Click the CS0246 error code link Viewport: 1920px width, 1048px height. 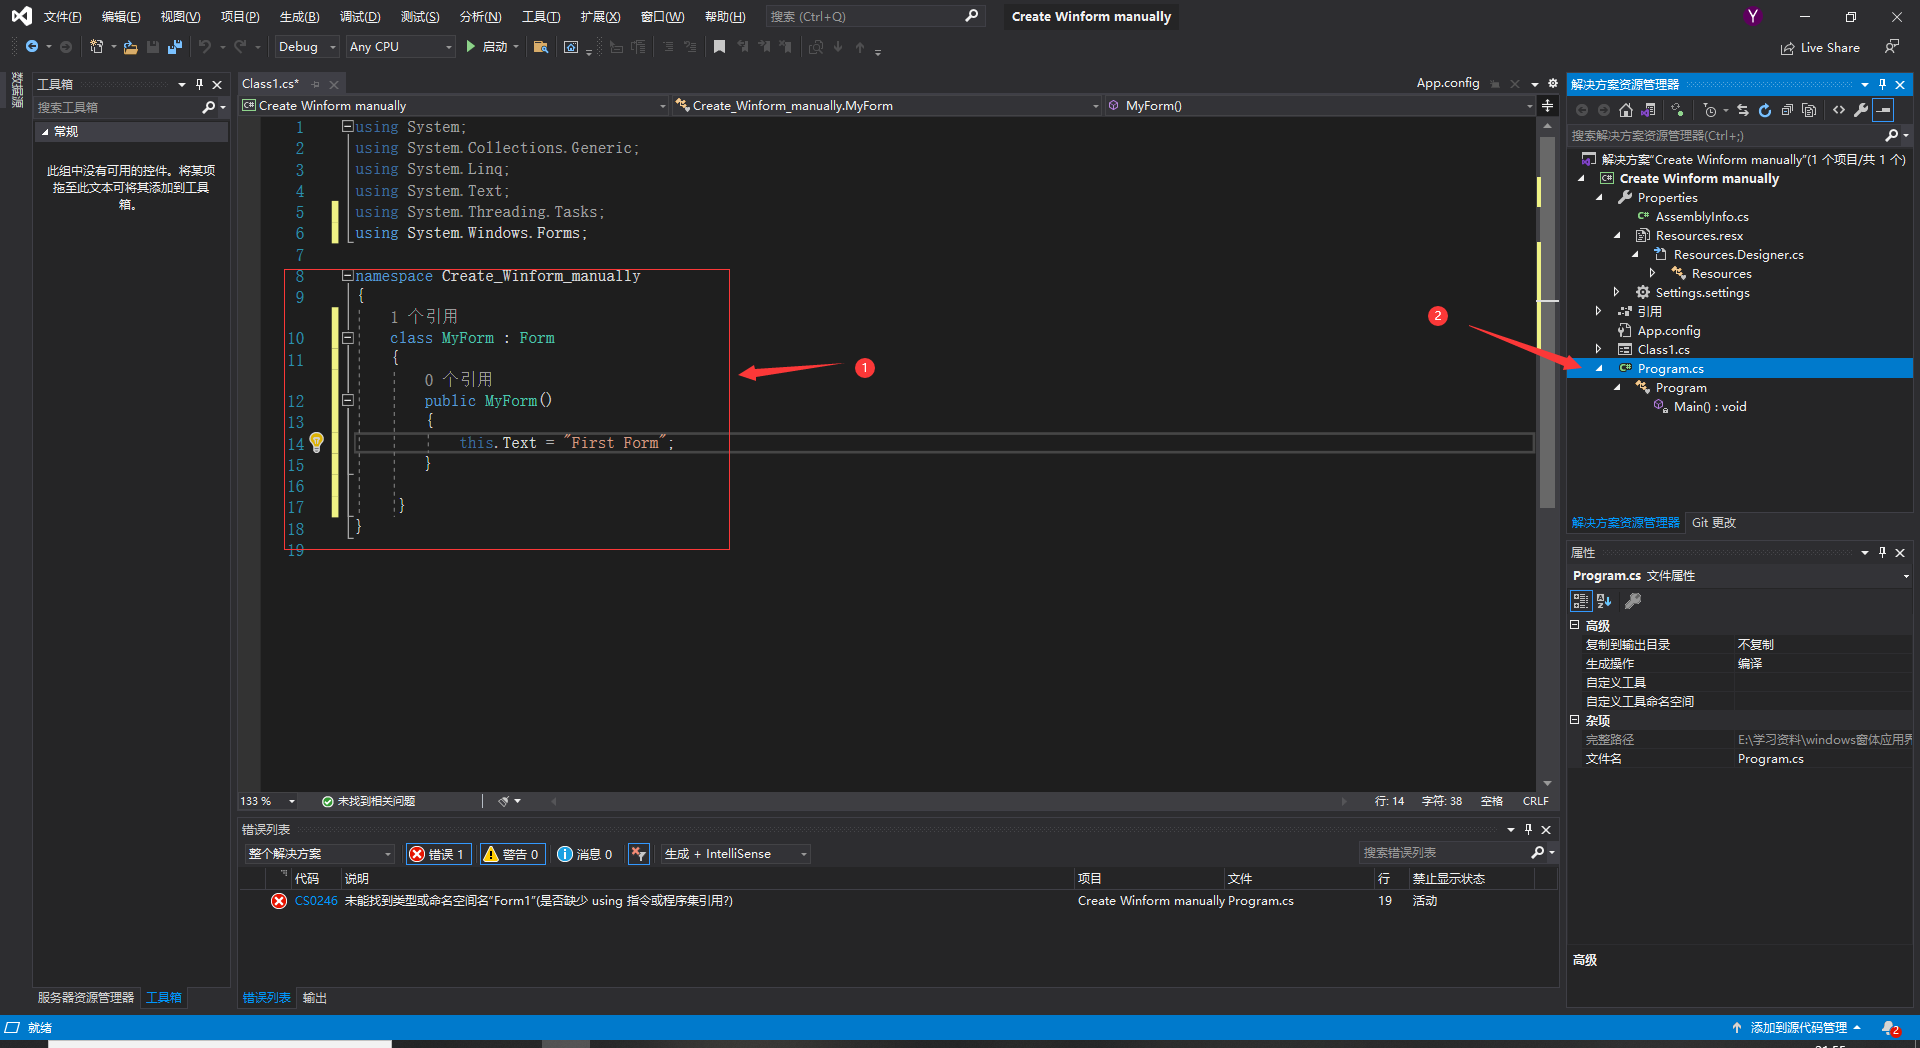click(315, 900)
